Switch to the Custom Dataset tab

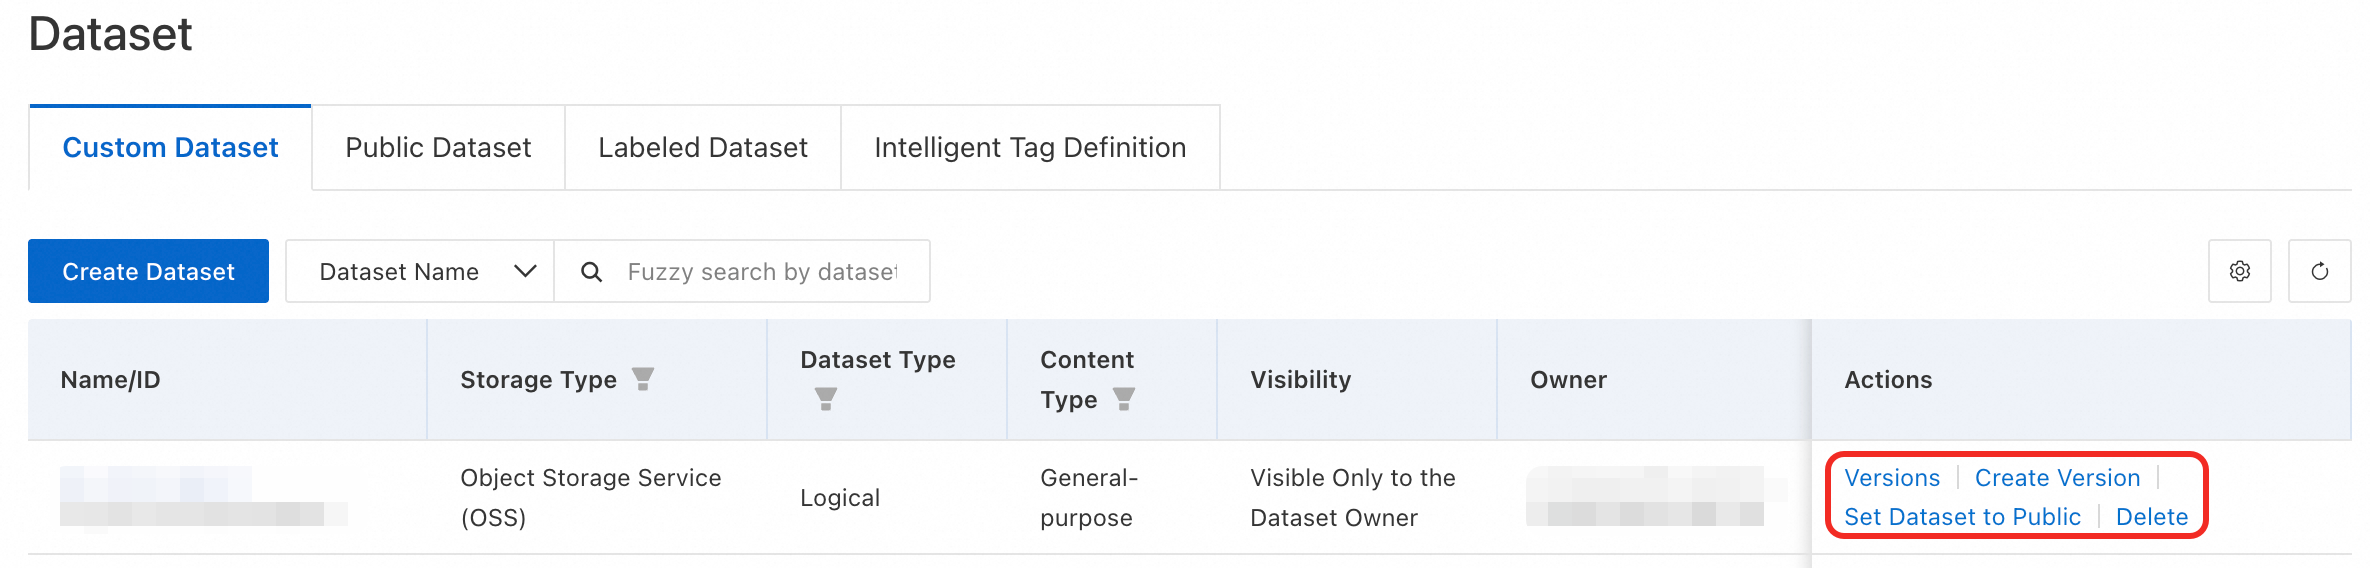point(170,148)
